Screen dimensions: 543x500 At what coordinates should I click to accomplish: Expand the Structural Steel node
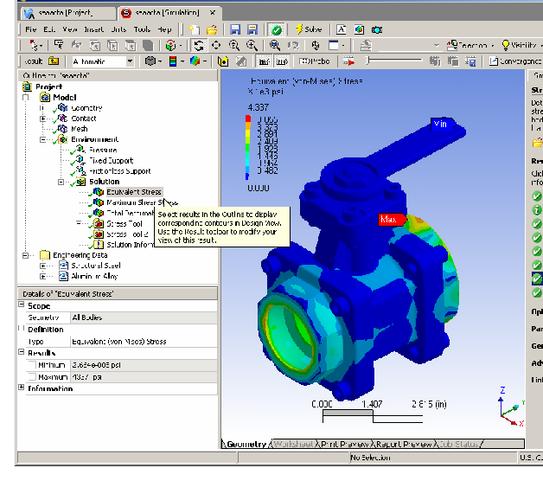[x=43, y=266]
